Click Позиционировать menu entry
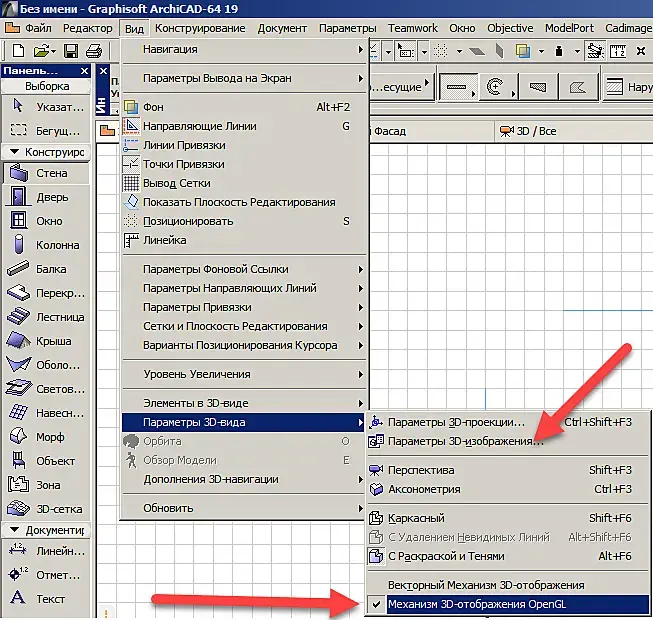653x620 pixels. (244, 221)
